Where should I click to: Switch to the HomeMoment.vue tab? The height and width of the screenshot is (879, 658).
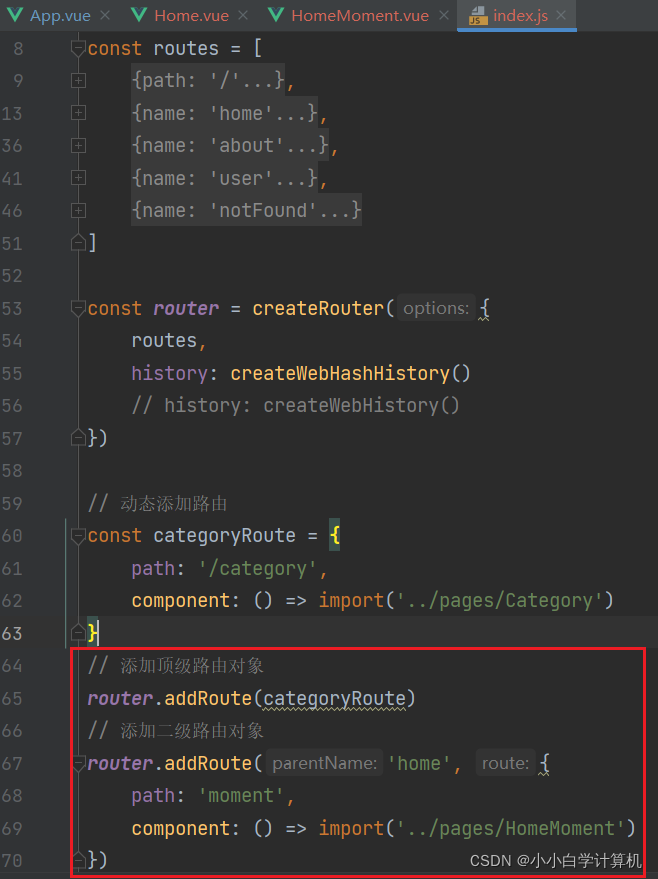(360, 16)
